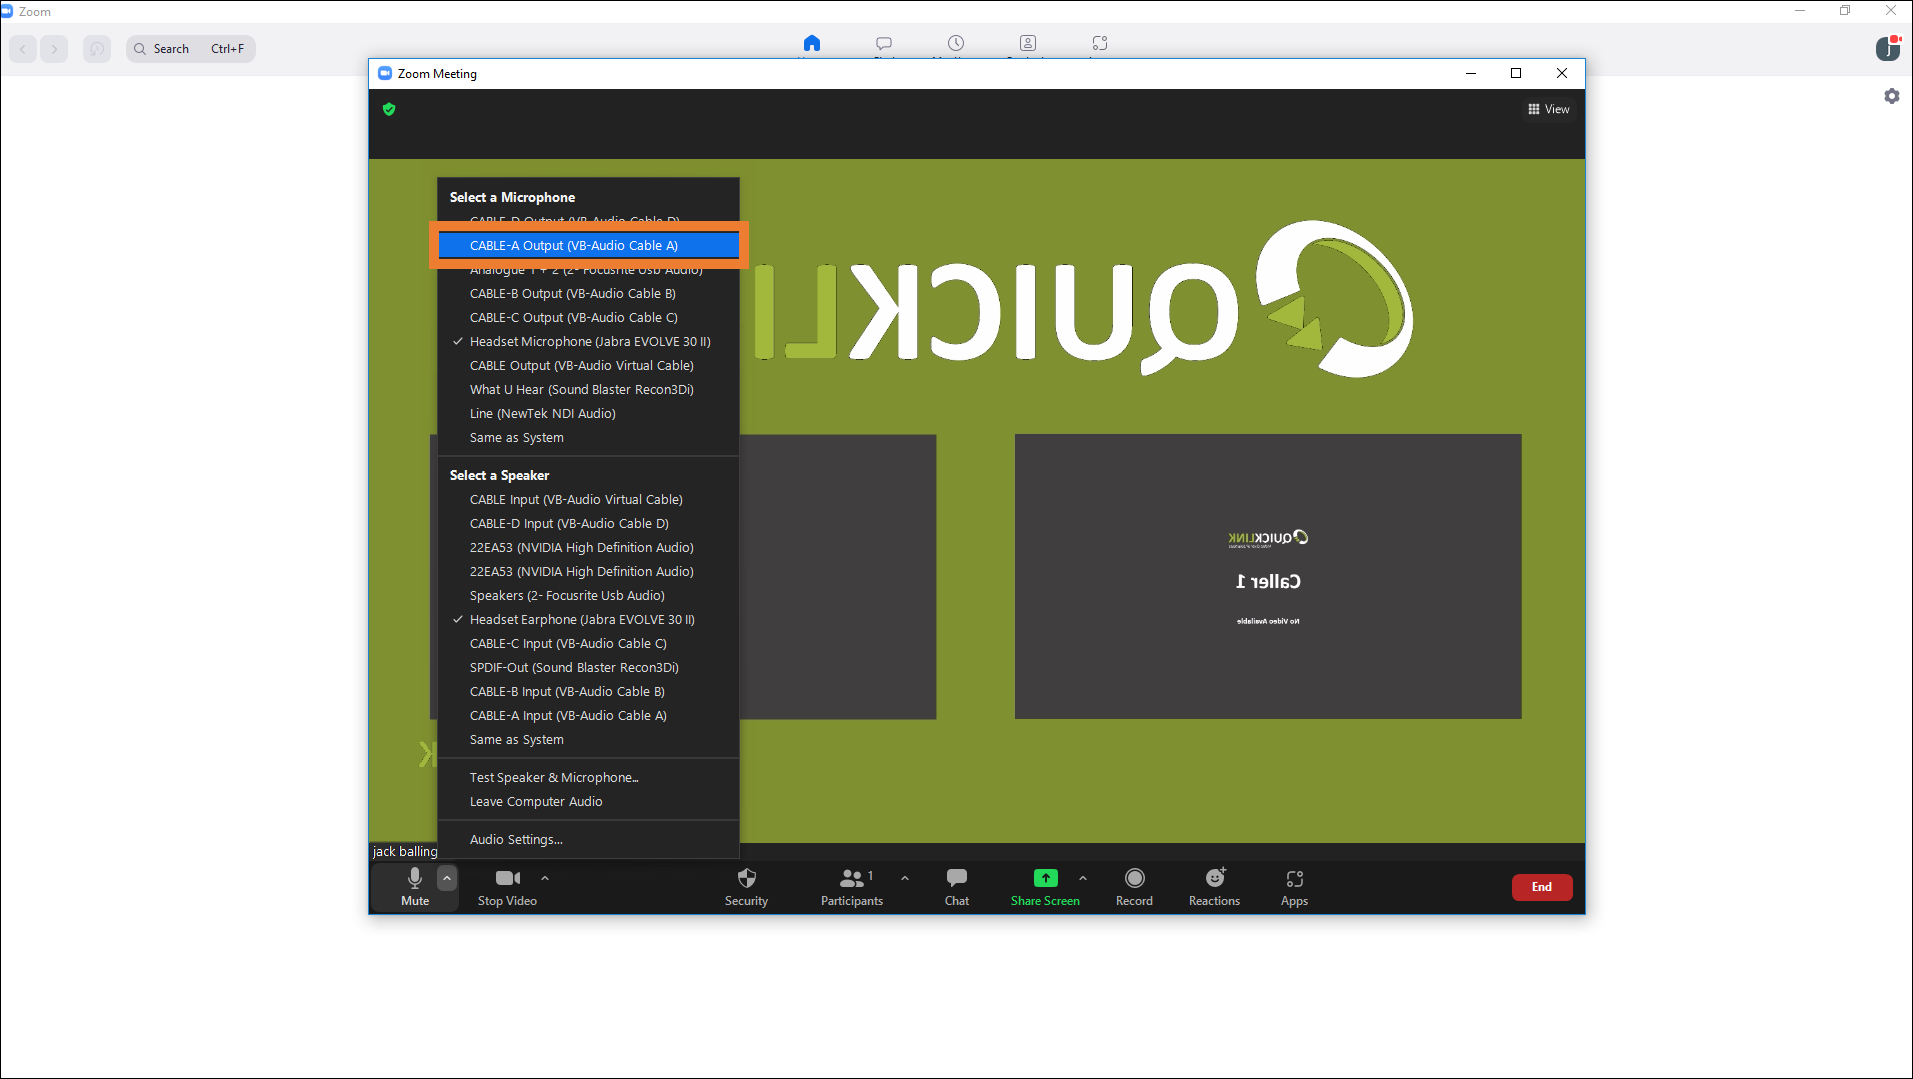
Task: Open Apps in meeting toolbar
Action: [1294, 886]
